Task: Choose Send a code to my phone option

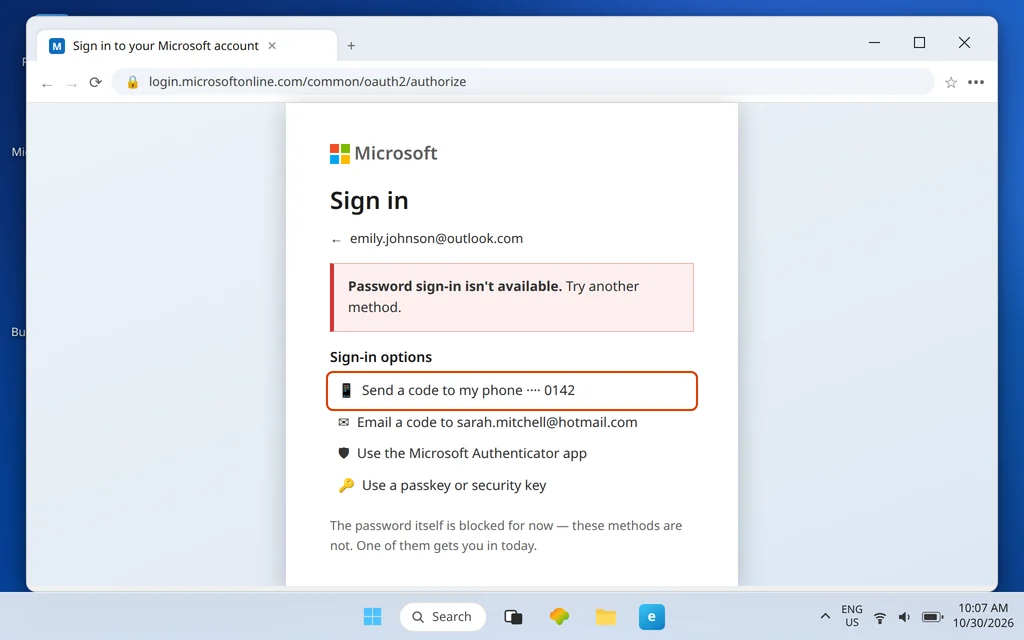Action: point(512,391)
